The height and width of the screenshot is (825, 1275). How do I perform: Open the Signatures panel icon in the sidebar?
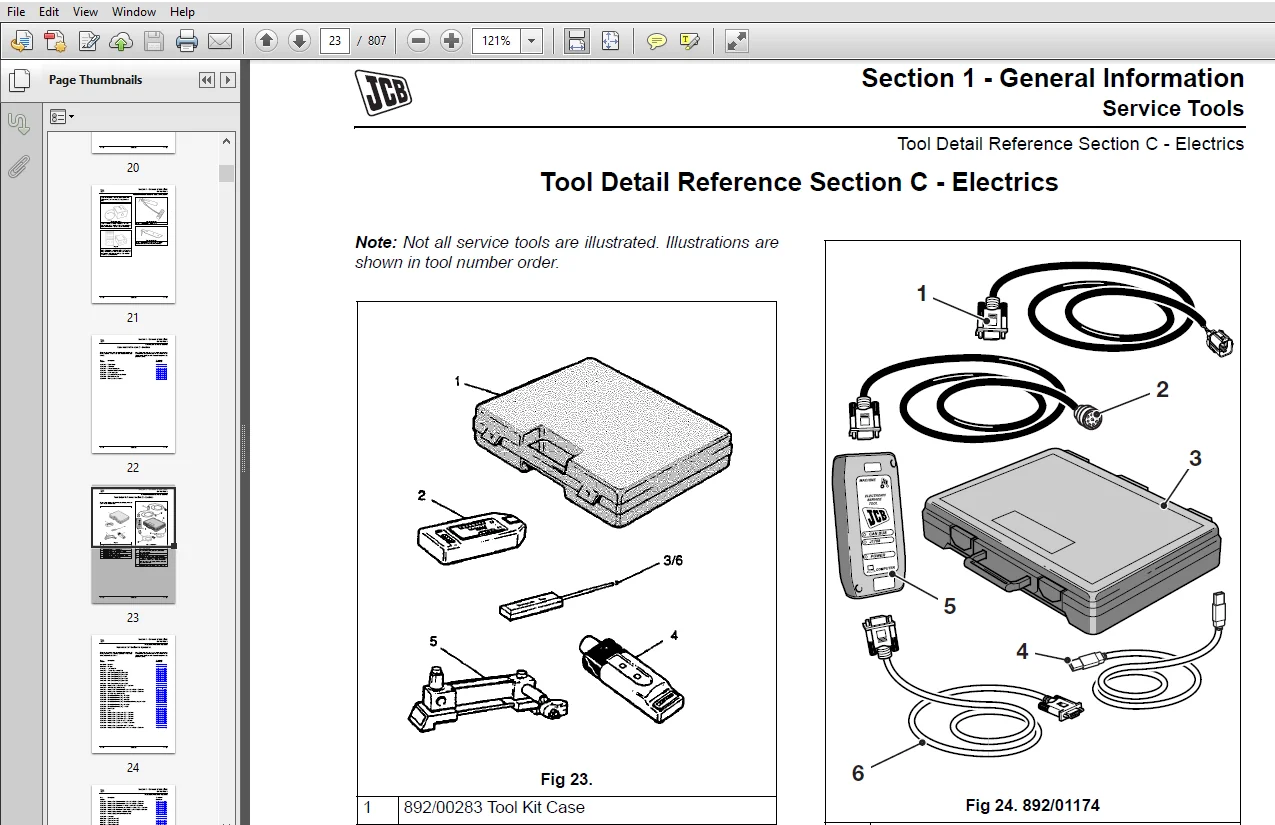[19, 123]
